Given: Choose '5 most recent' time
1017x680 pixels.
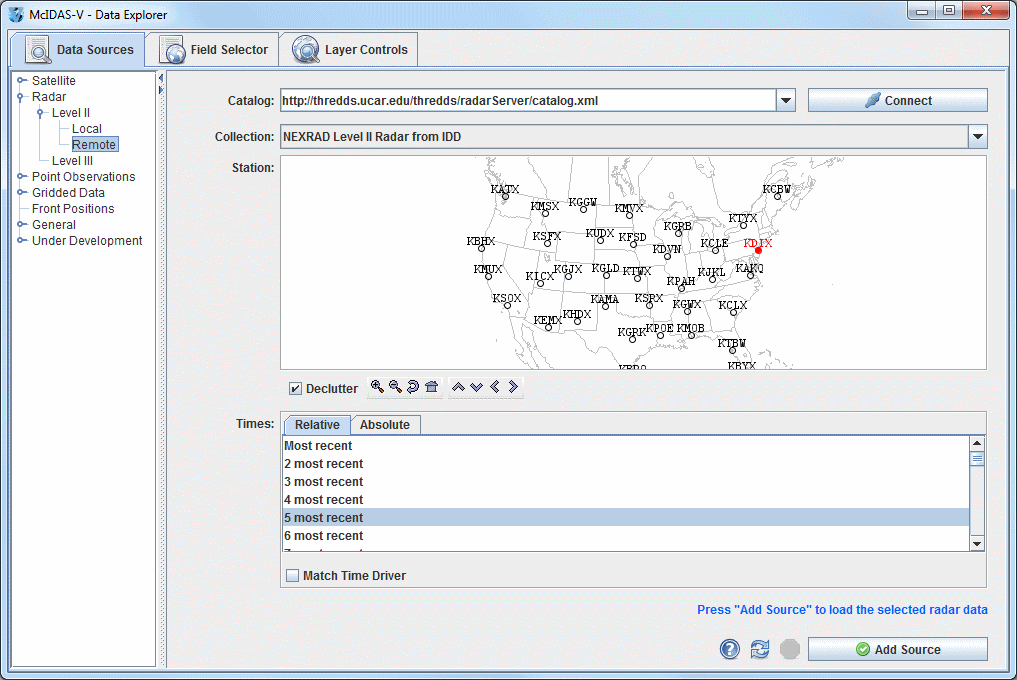Looking at the screenshot, I should pyautogui.click(x=627, y=518).
